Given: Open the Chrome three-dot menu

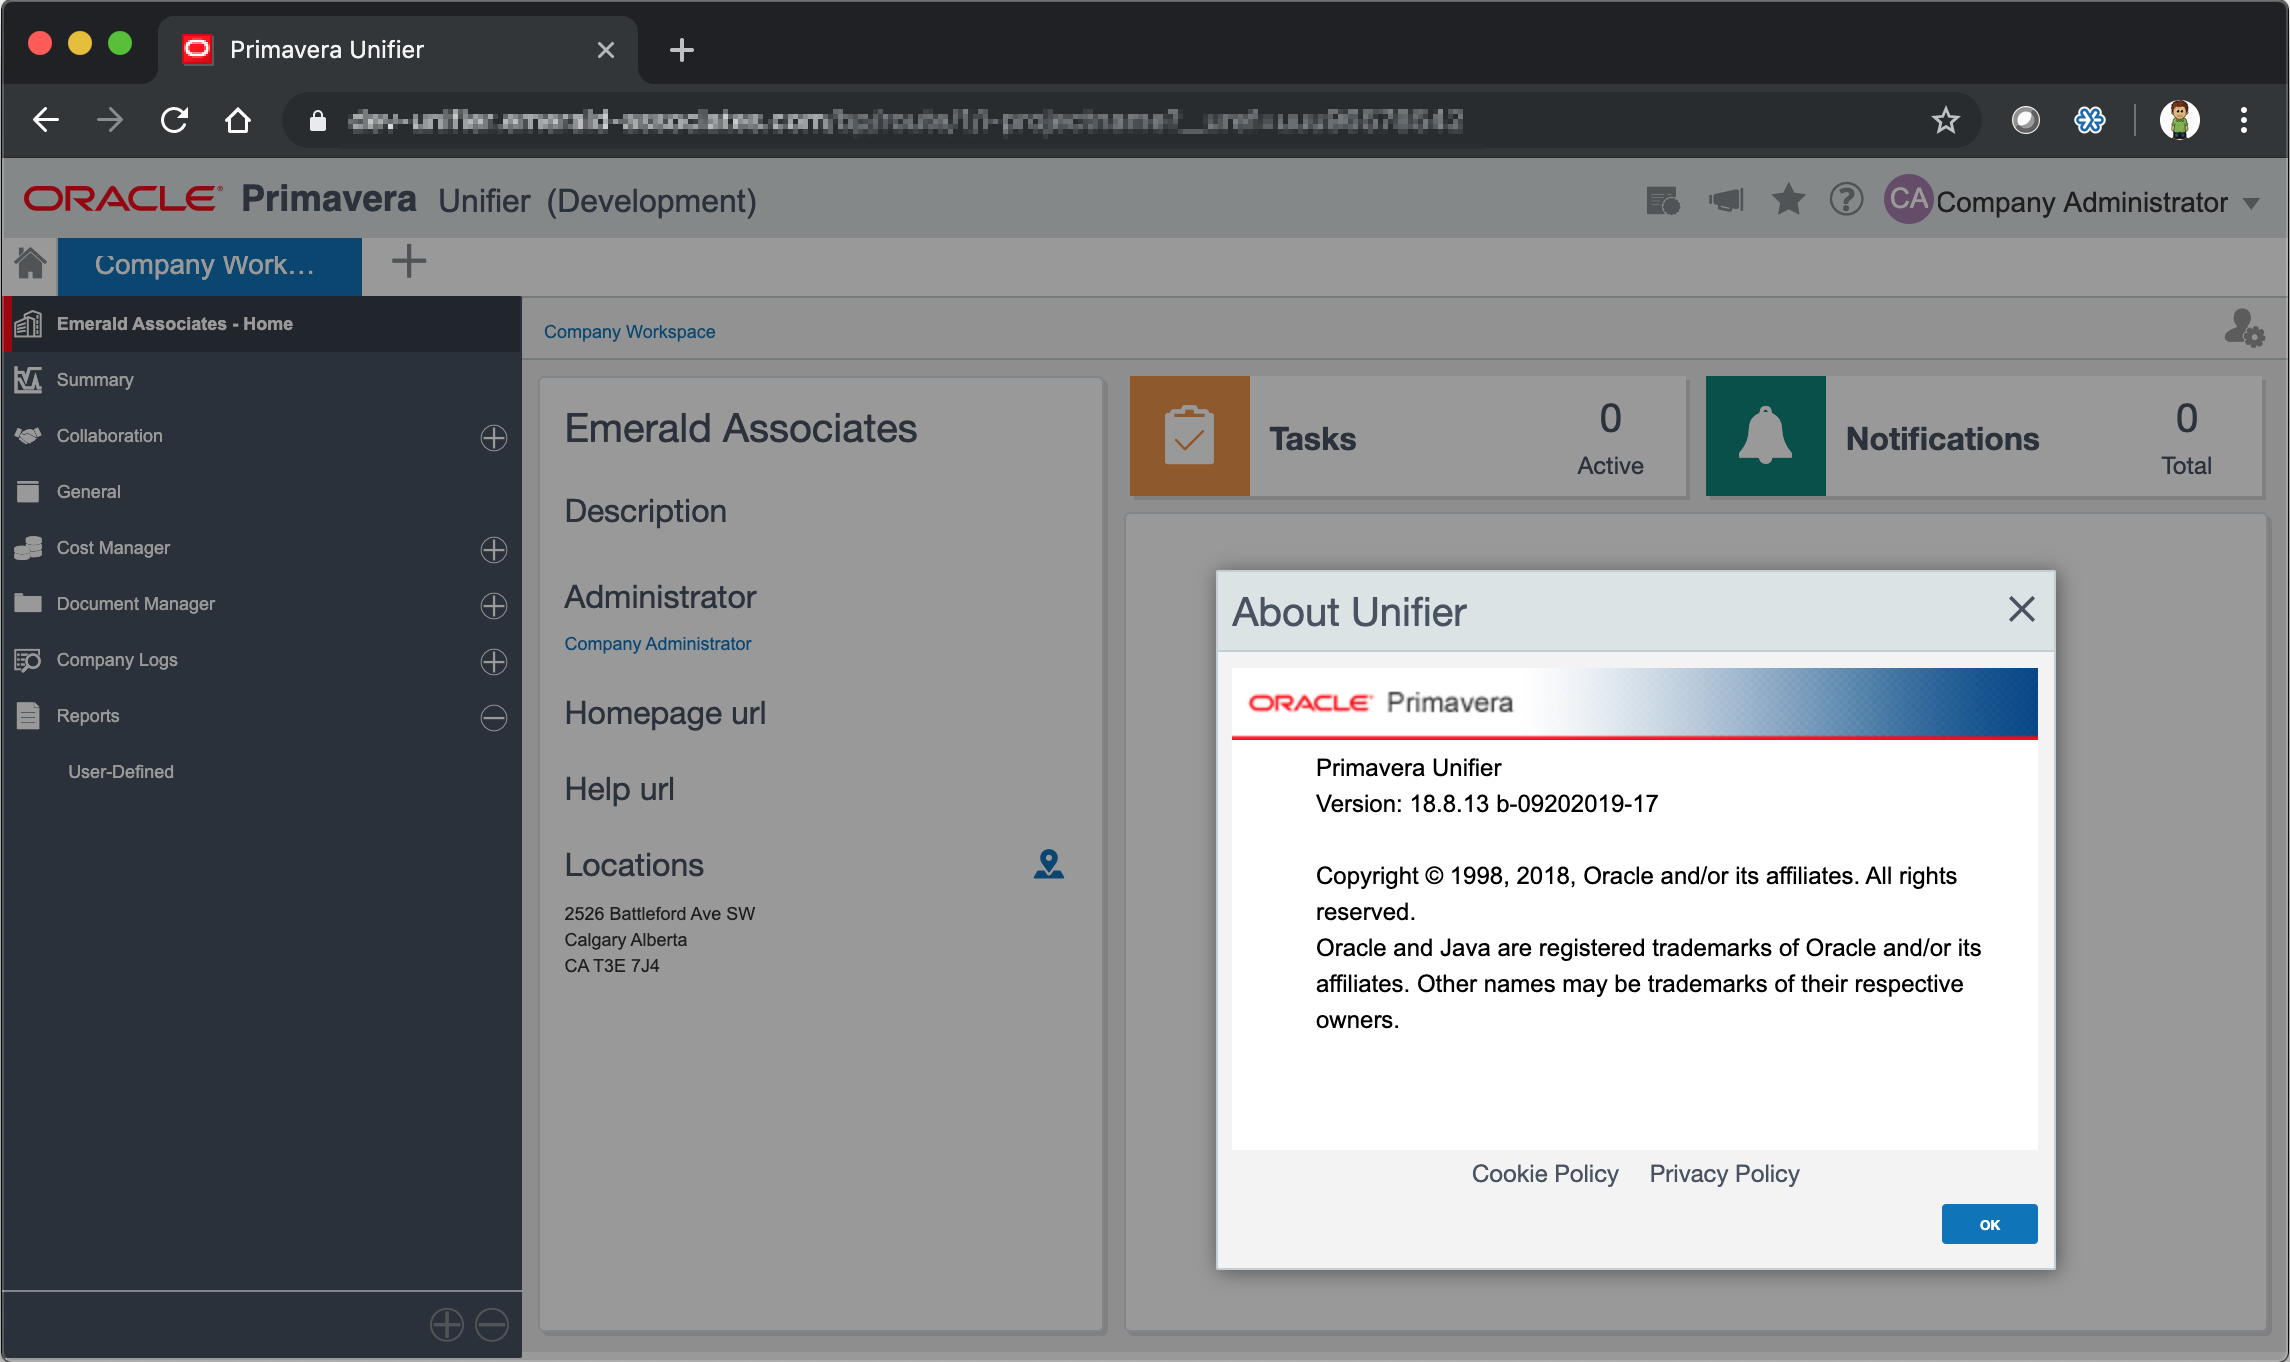Looking at the screenshot, I should (x=2244, y=121).
